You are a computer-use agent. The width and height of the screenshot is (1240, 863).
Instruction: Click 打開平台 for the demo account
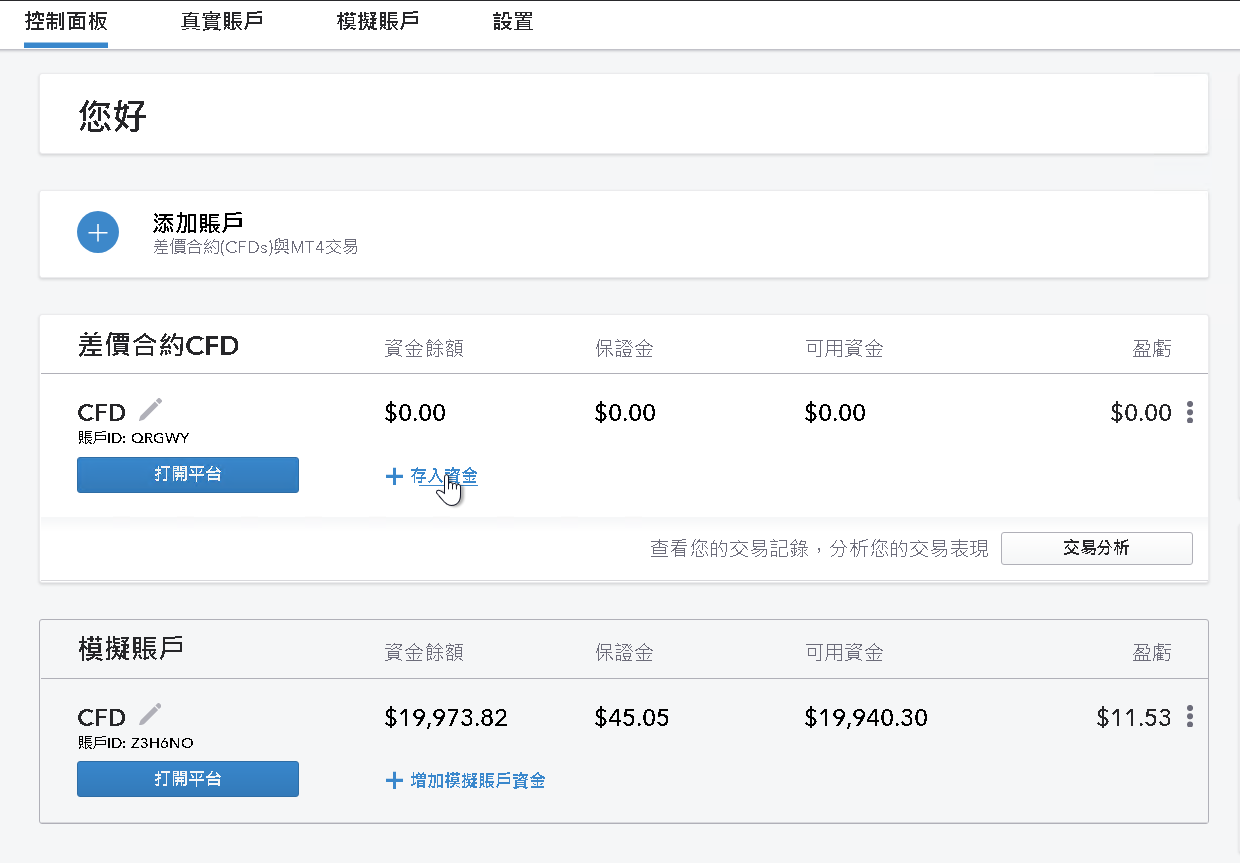pyautogui.click(x=187, y=778)
